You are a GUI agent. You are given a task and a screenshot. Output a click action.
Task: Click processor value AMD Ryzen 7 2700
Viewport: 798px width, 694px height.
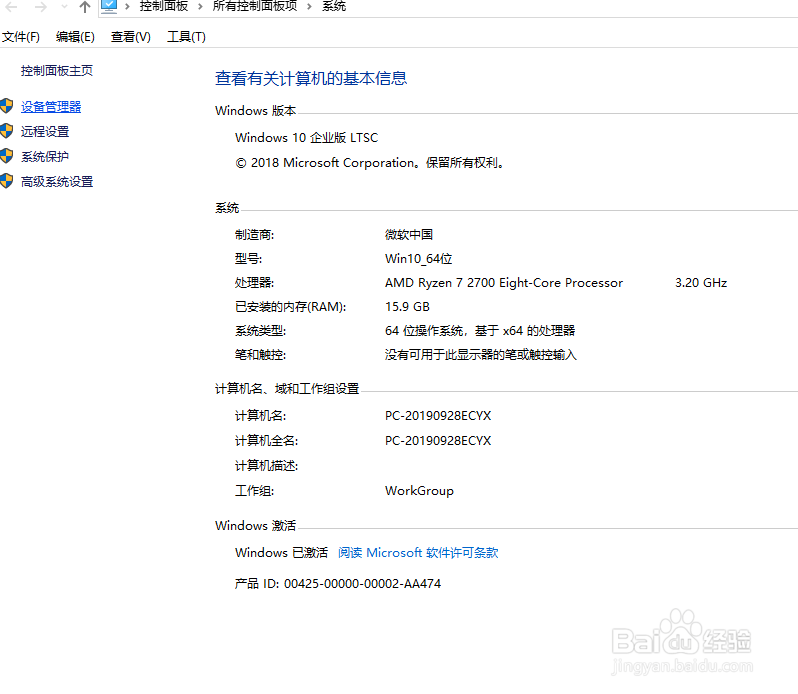click(x=504, y=283)
